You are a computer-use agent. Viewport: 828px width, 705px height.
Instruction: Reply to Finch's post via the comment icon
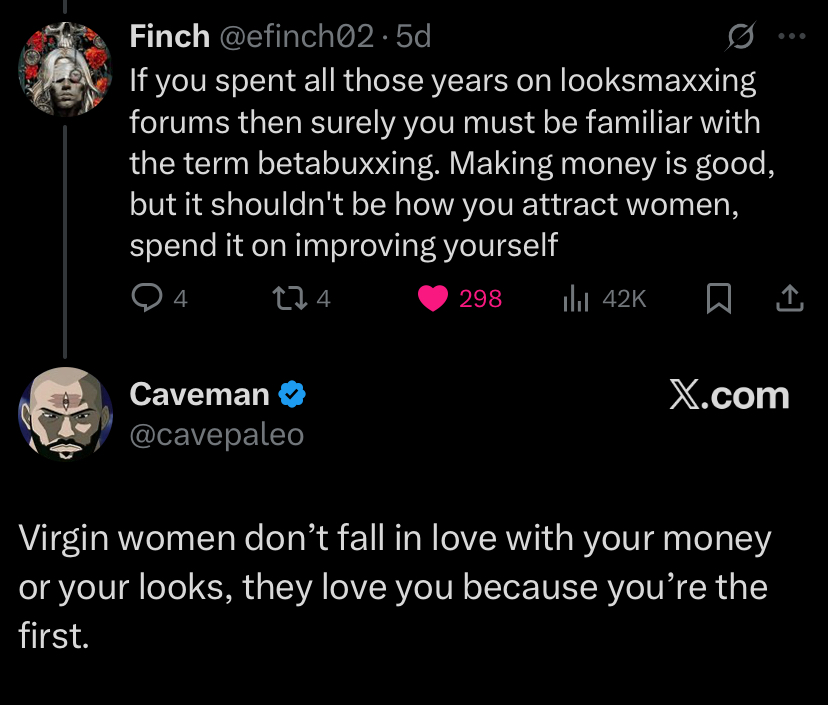point(148,298)
